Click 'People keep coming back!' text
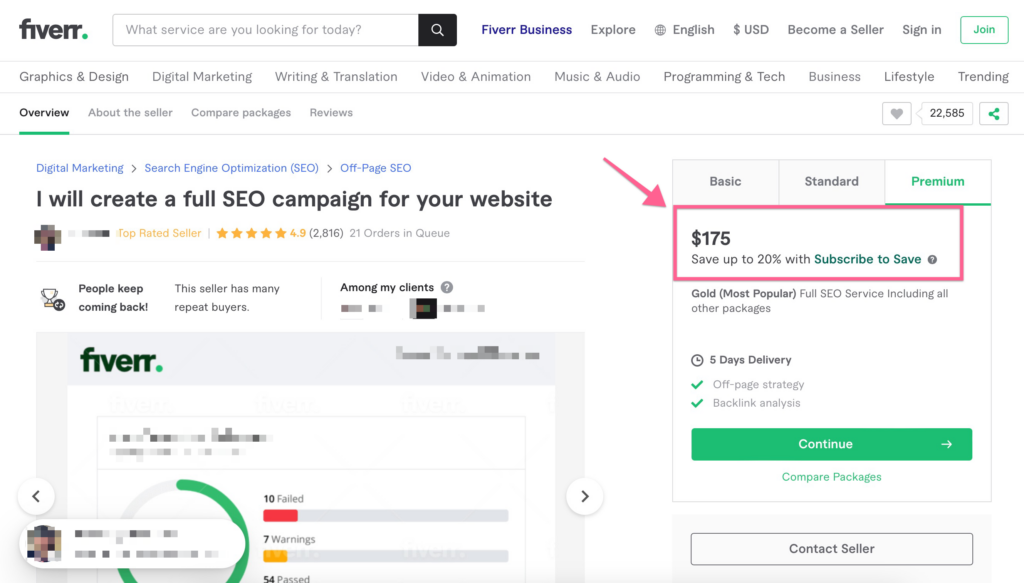 point(113,298)
